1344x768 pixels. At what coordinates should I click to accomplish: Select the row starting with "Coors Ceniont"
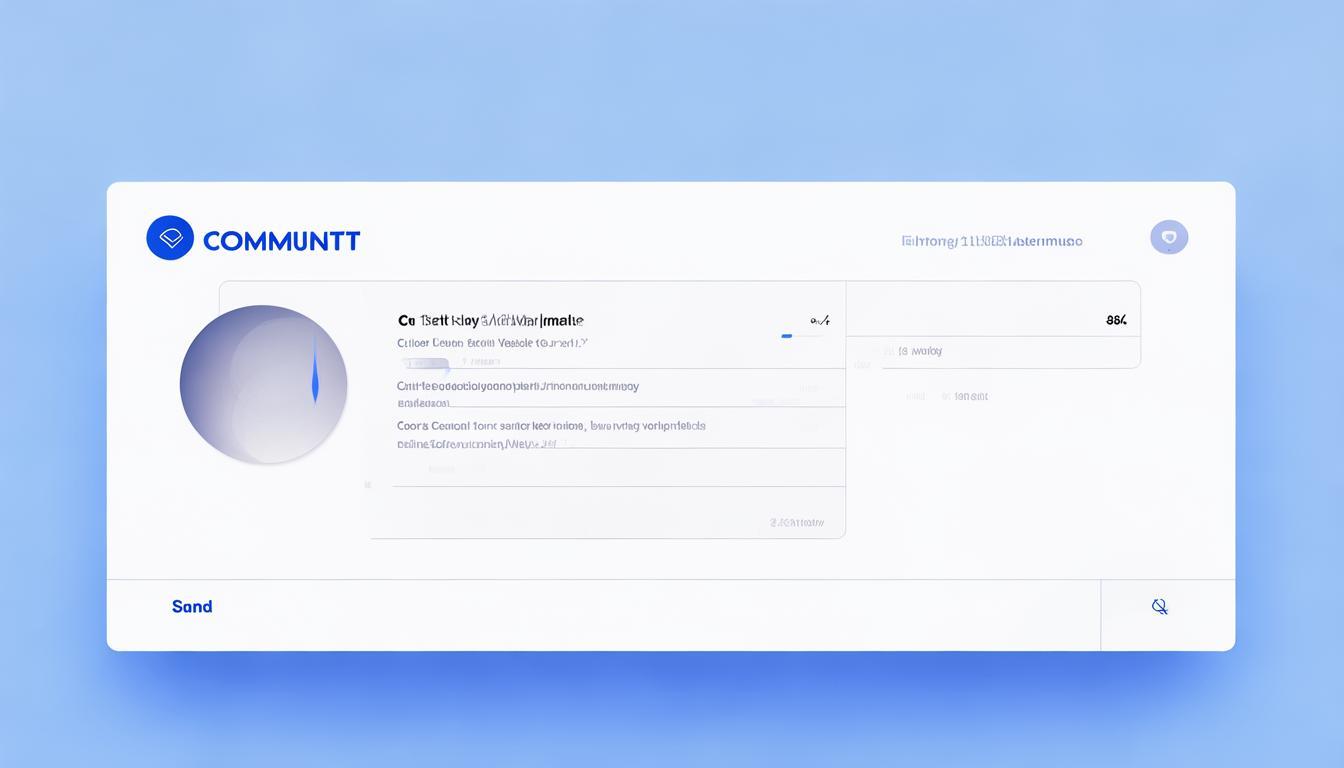pyautogui.click(x=551, y=426)
